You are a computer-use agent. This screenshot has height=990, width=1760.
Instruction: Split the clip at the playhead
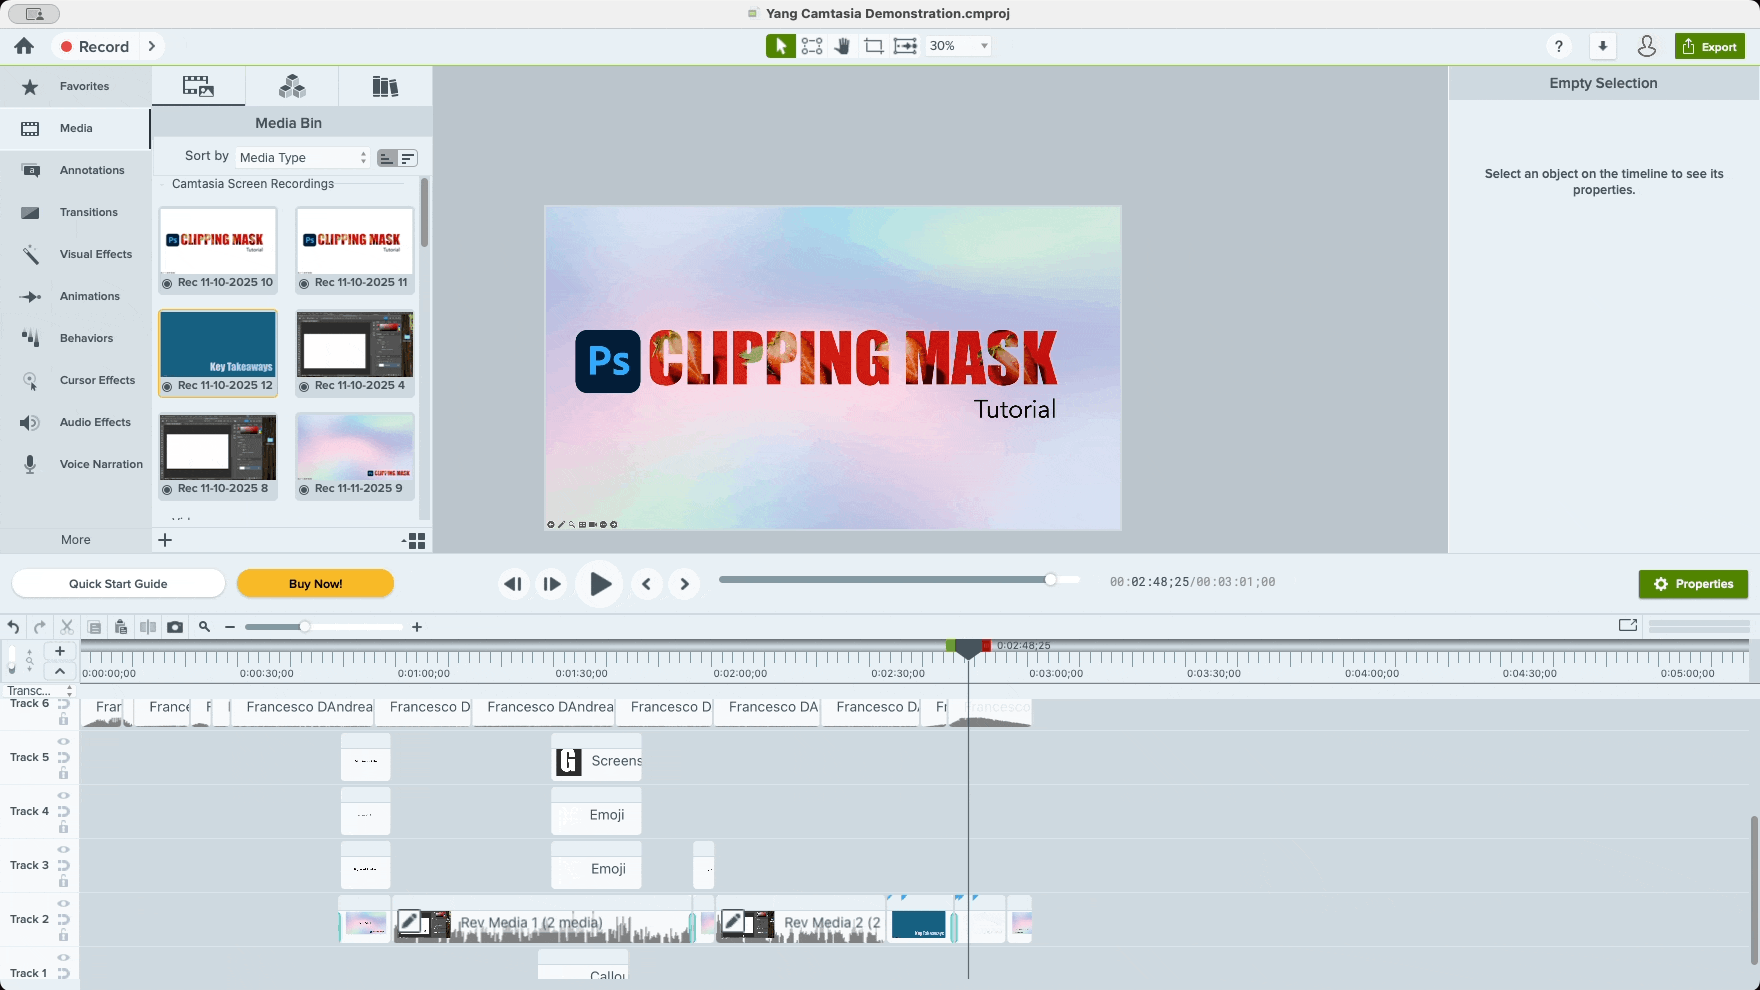pyautogui.click(x=148, y=627)
